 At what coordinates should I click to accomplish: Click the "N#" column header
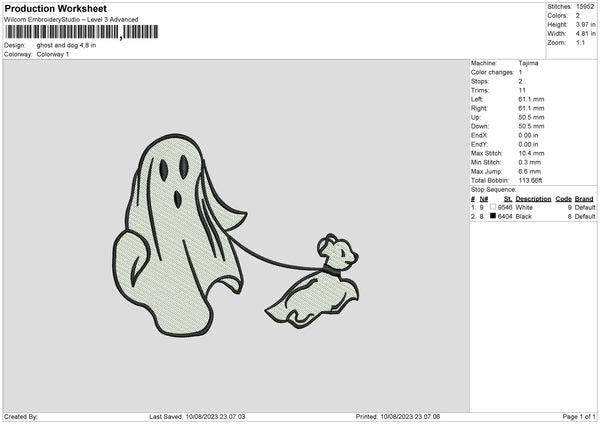[484, 199]
